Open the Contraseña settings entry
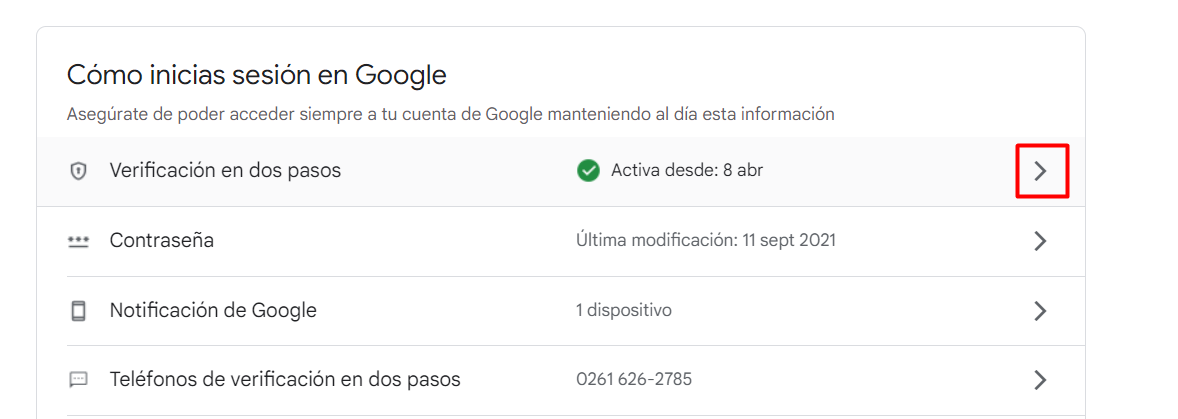Screen dimensions: 1178x419 [x=162, y=241]
